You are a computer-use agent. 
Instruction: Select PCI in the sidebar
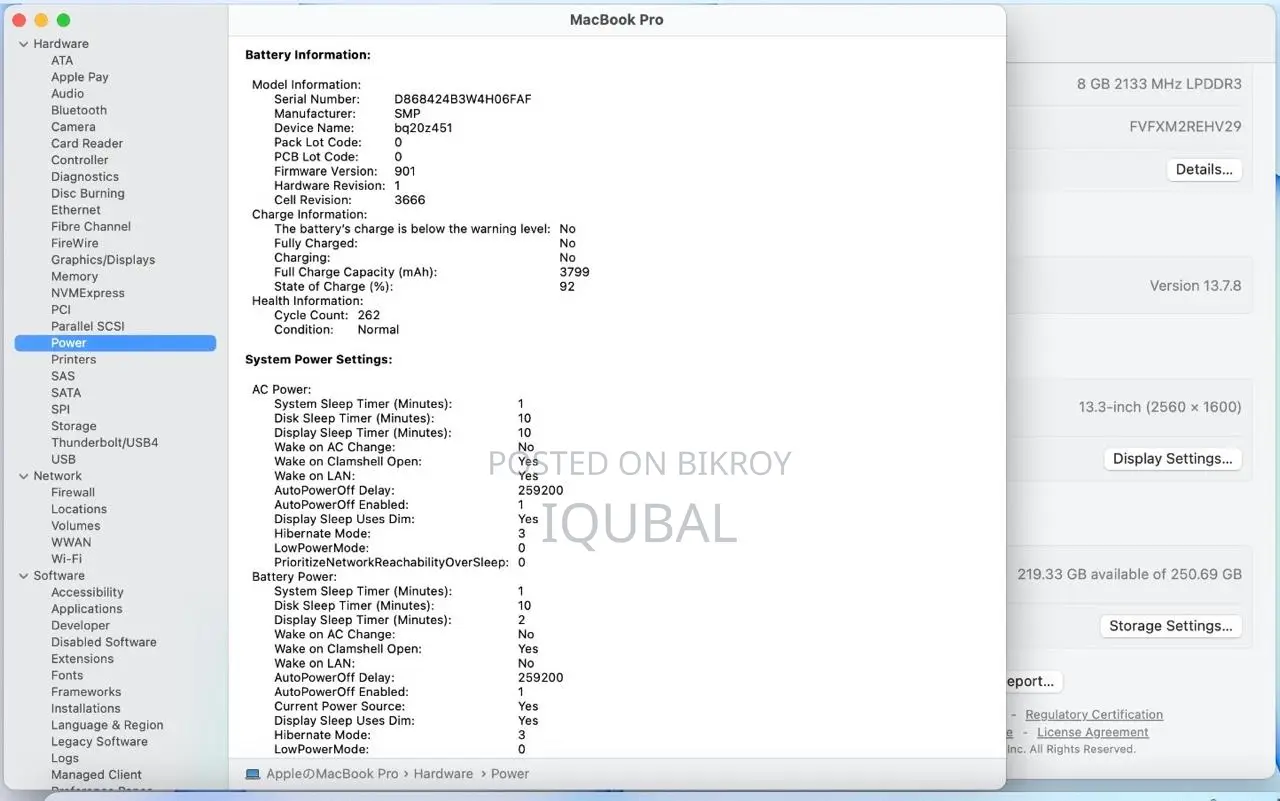(61, 310)
